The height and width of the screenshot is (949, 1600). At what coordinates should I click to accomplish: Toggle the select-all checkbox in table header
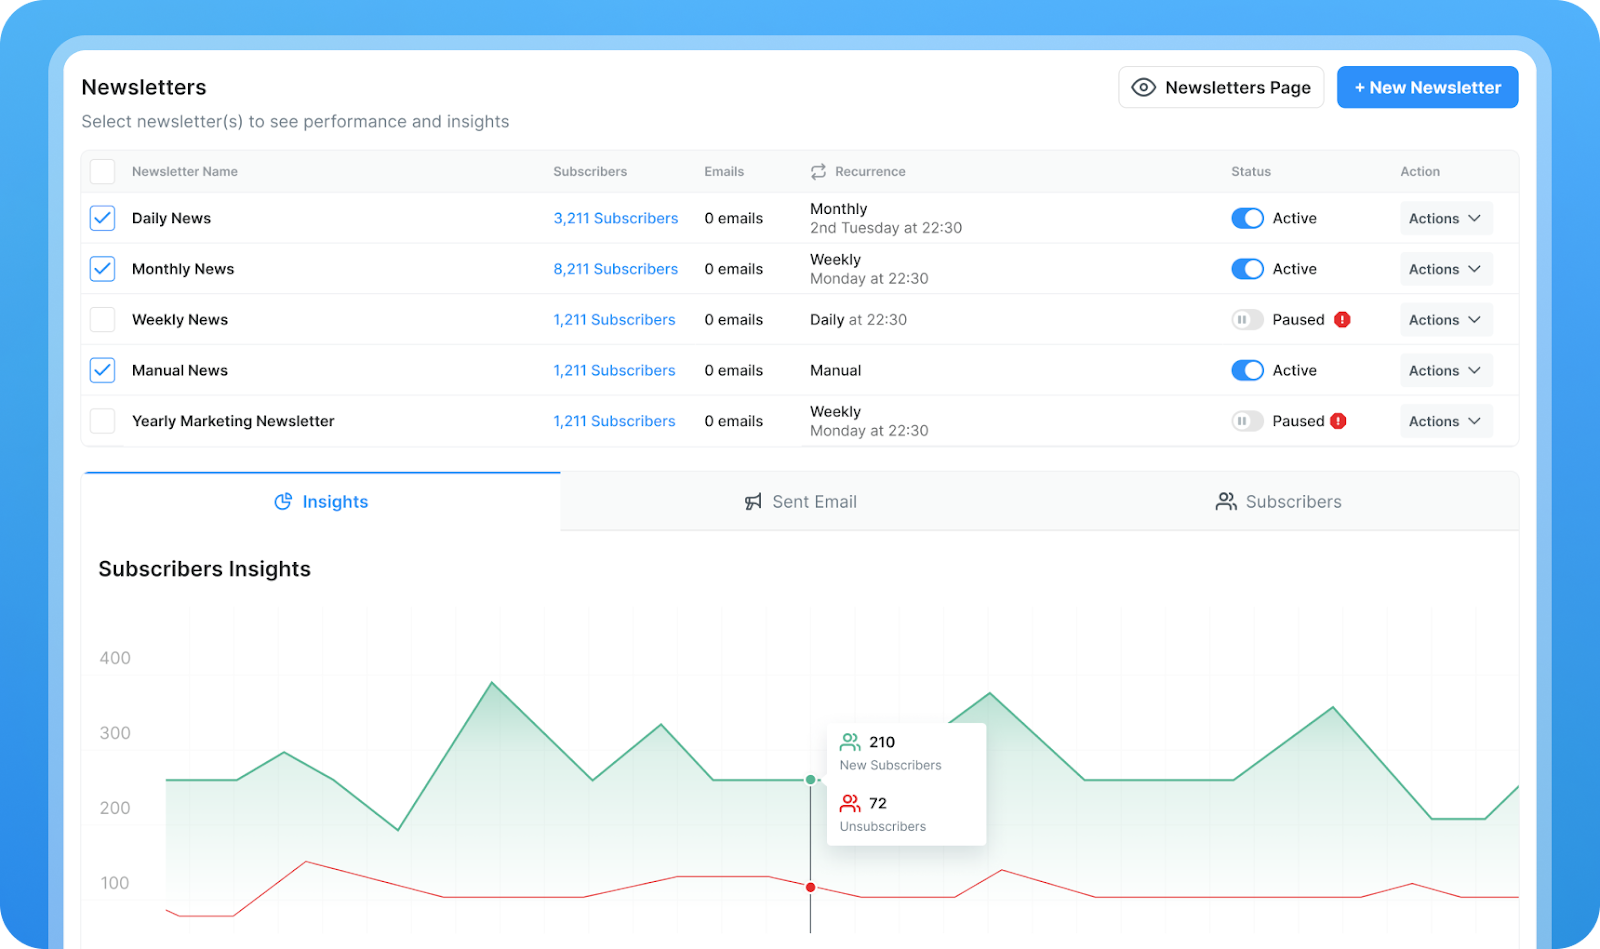[x=102, y=172]
